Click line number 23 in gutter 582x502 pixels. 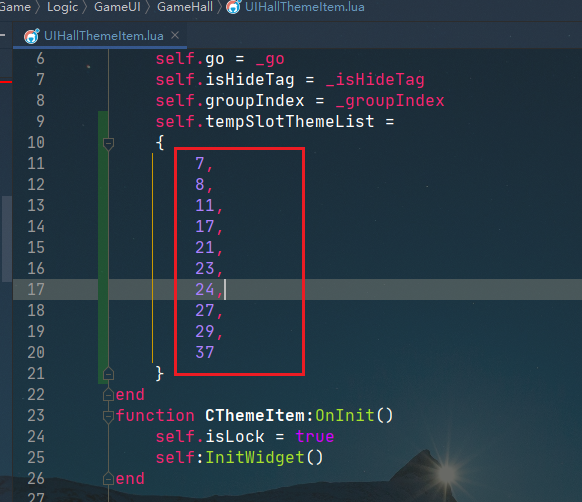pos(36,415)
